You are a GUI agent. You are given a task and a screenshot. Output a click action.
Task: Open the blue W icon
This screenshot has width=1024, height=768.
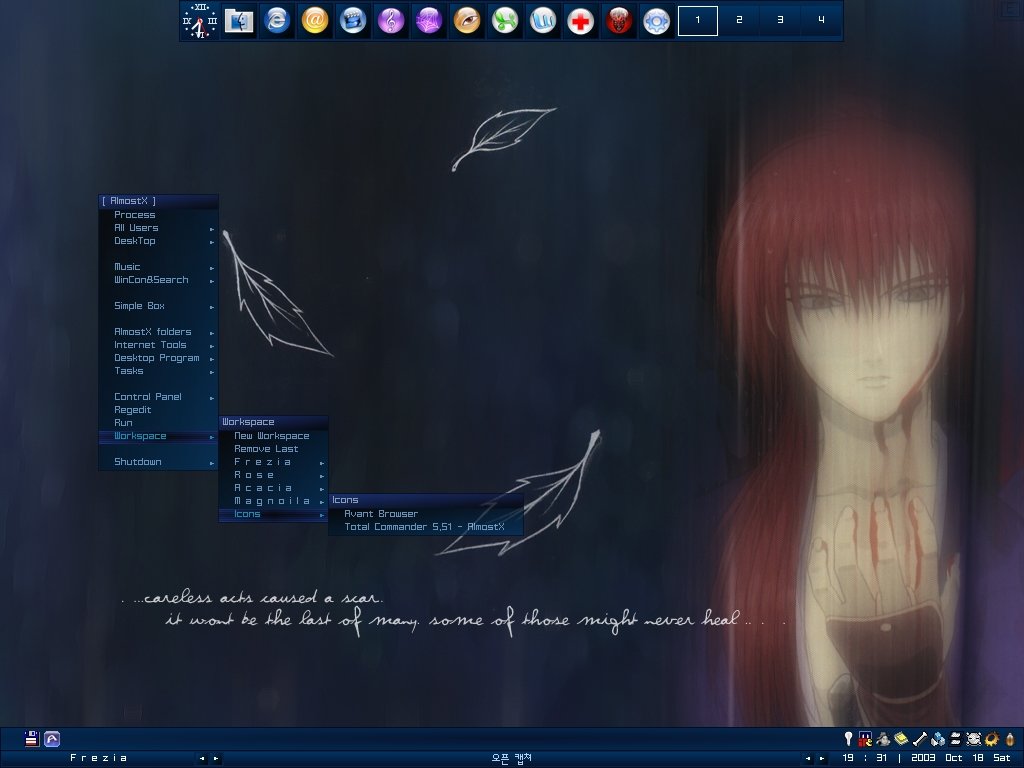tap(543, 20)
